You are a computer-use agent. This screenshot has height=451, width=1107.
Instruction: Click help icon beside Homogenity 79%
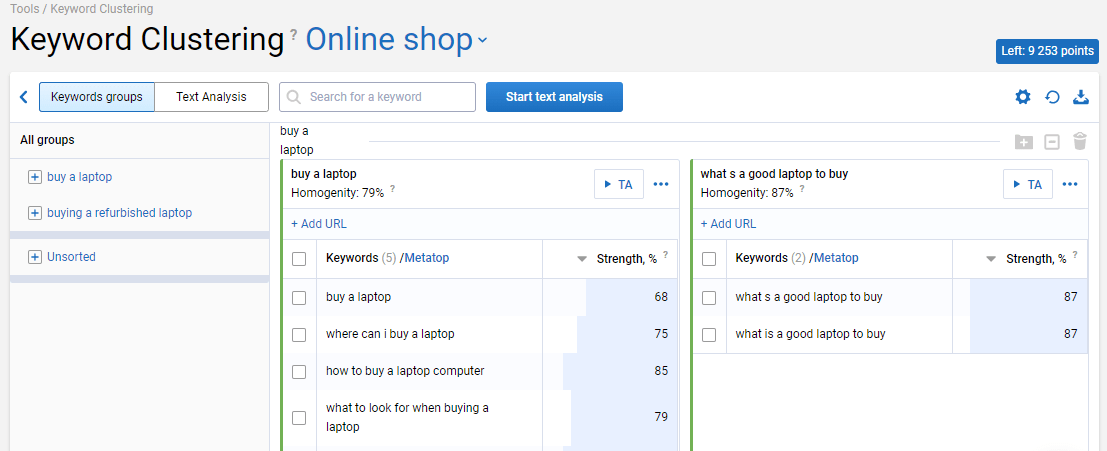tap(393, 189)
